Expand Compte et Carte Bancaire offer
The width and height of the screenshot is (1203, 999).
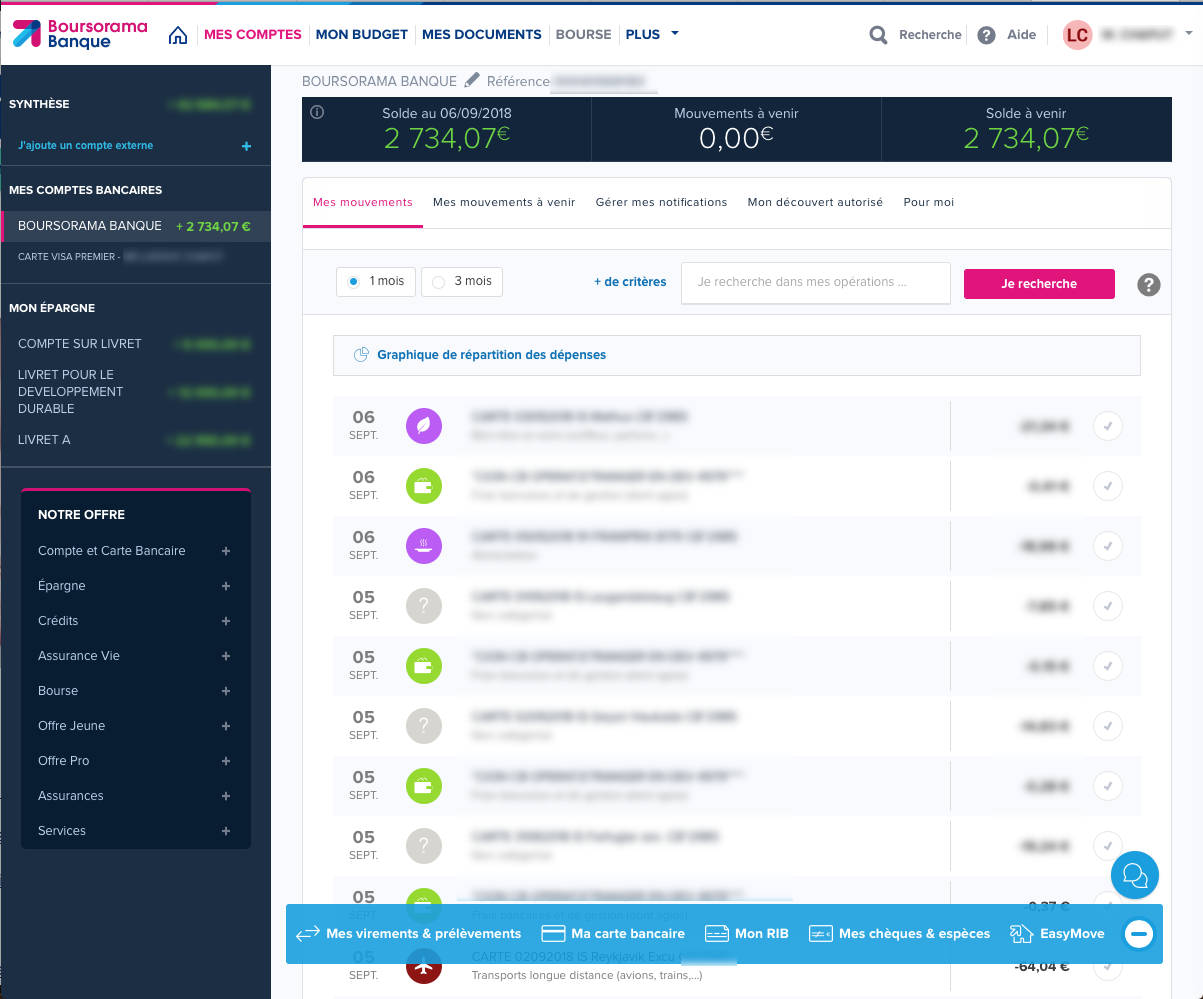click(x=226, y=551)
